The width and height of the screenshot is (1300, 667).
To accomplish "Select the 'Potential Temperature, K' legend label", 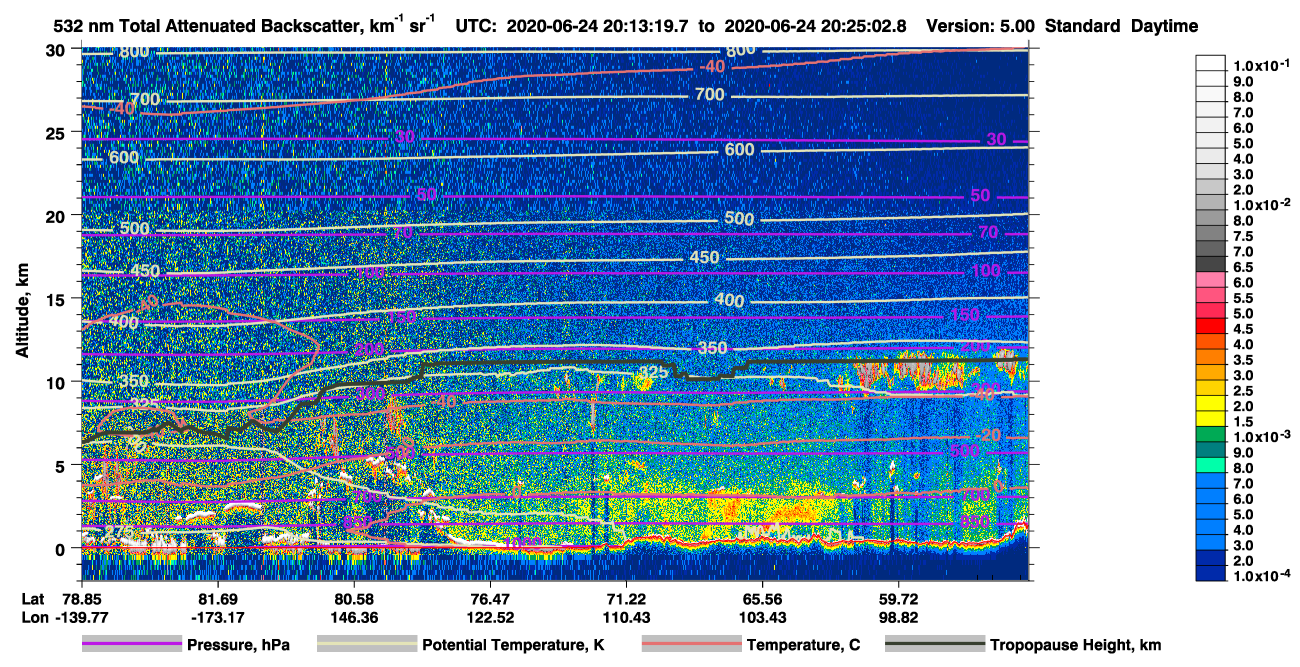I will (514, 646).
